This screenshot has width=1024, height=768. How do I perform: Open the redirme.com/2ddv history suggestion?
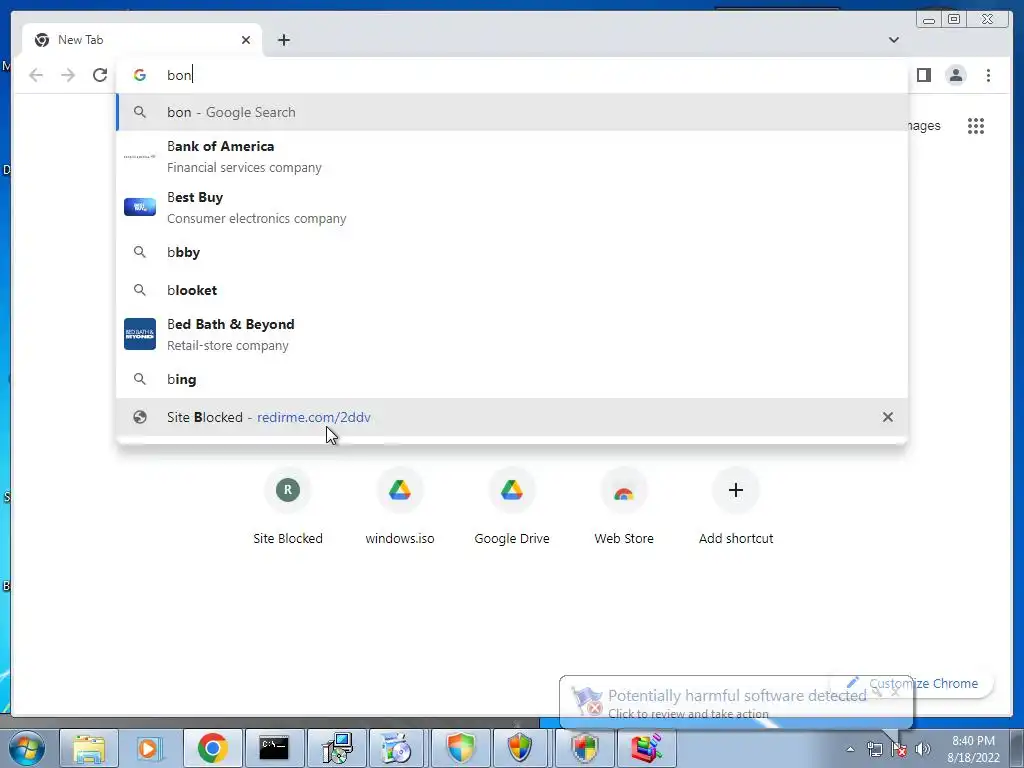coord(513,417)
